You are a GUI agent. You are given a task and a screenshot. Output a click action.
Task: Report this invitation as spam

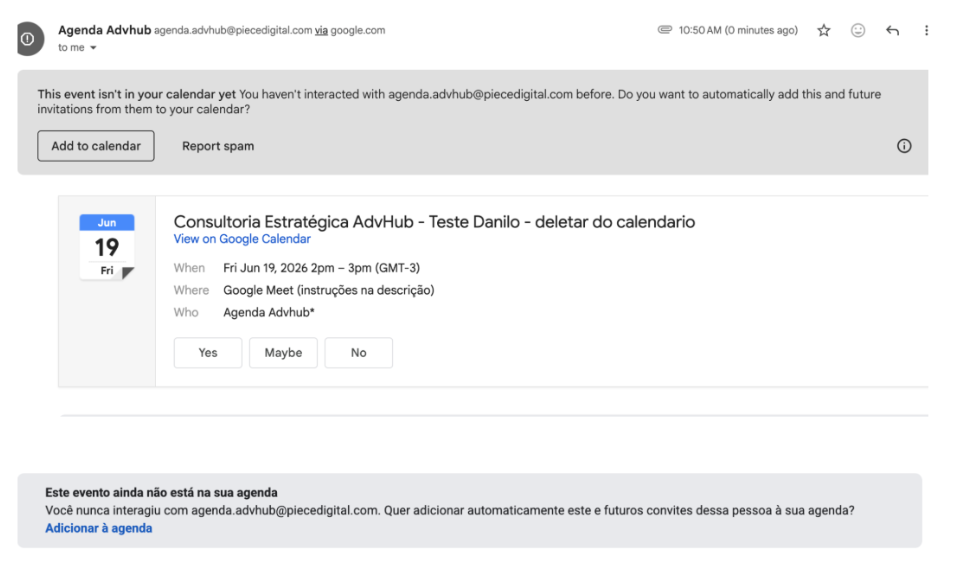tap(217, 146)
